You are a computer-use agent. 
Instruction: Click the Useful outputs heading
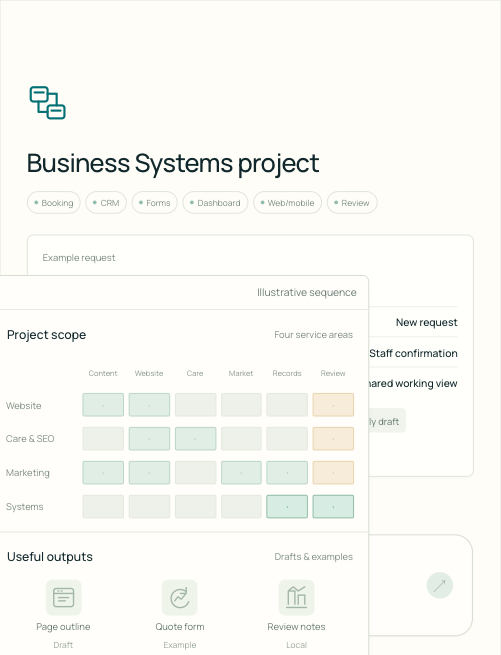point(50,557)
